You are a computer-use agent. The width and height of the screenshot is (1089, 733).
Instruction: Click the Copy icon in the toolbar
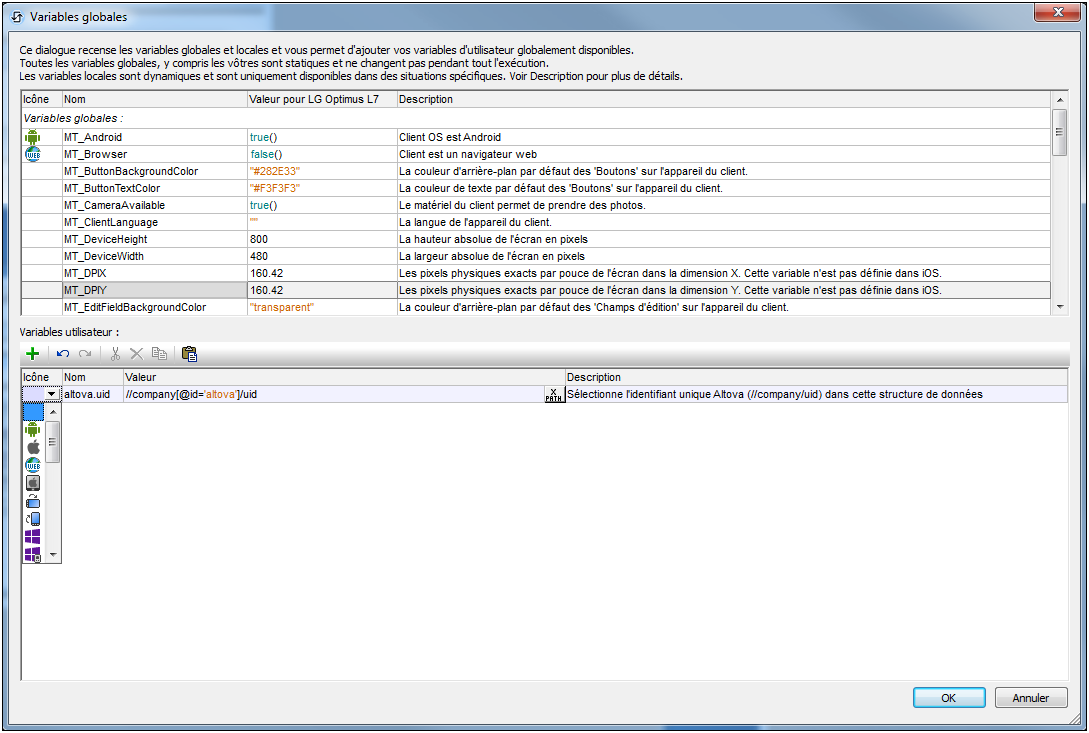point(159,354)
